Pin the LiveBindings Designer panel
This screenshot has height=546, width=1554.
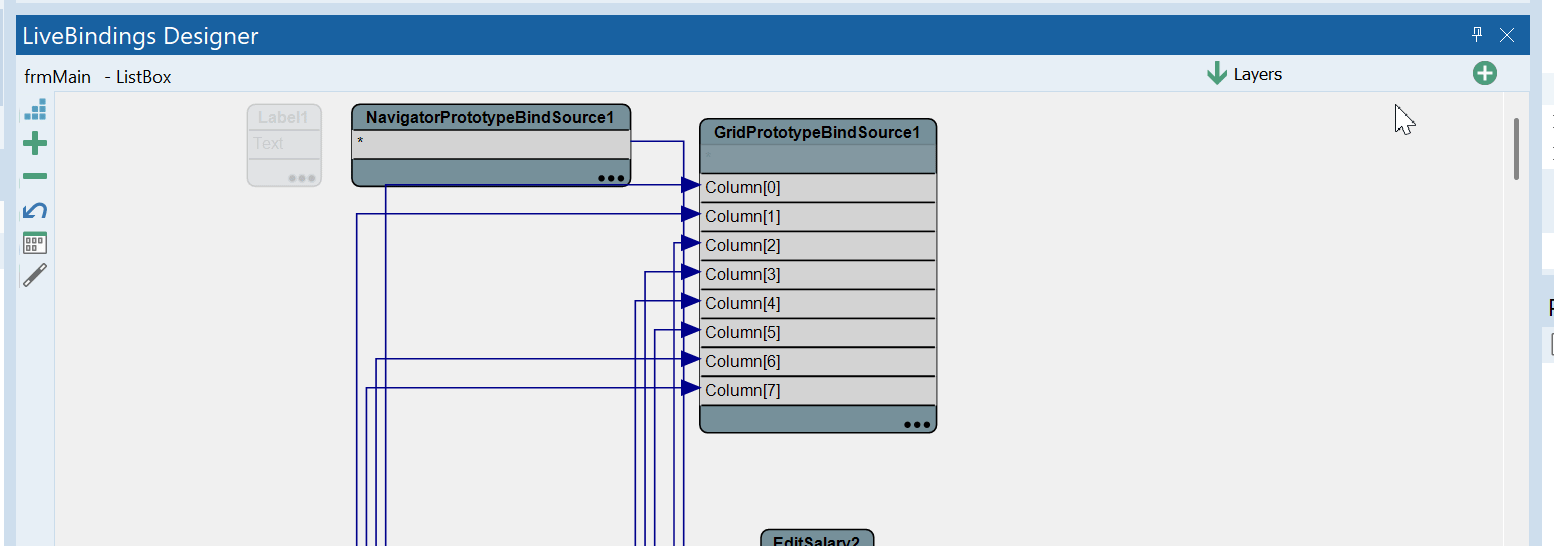point(1477,35)
